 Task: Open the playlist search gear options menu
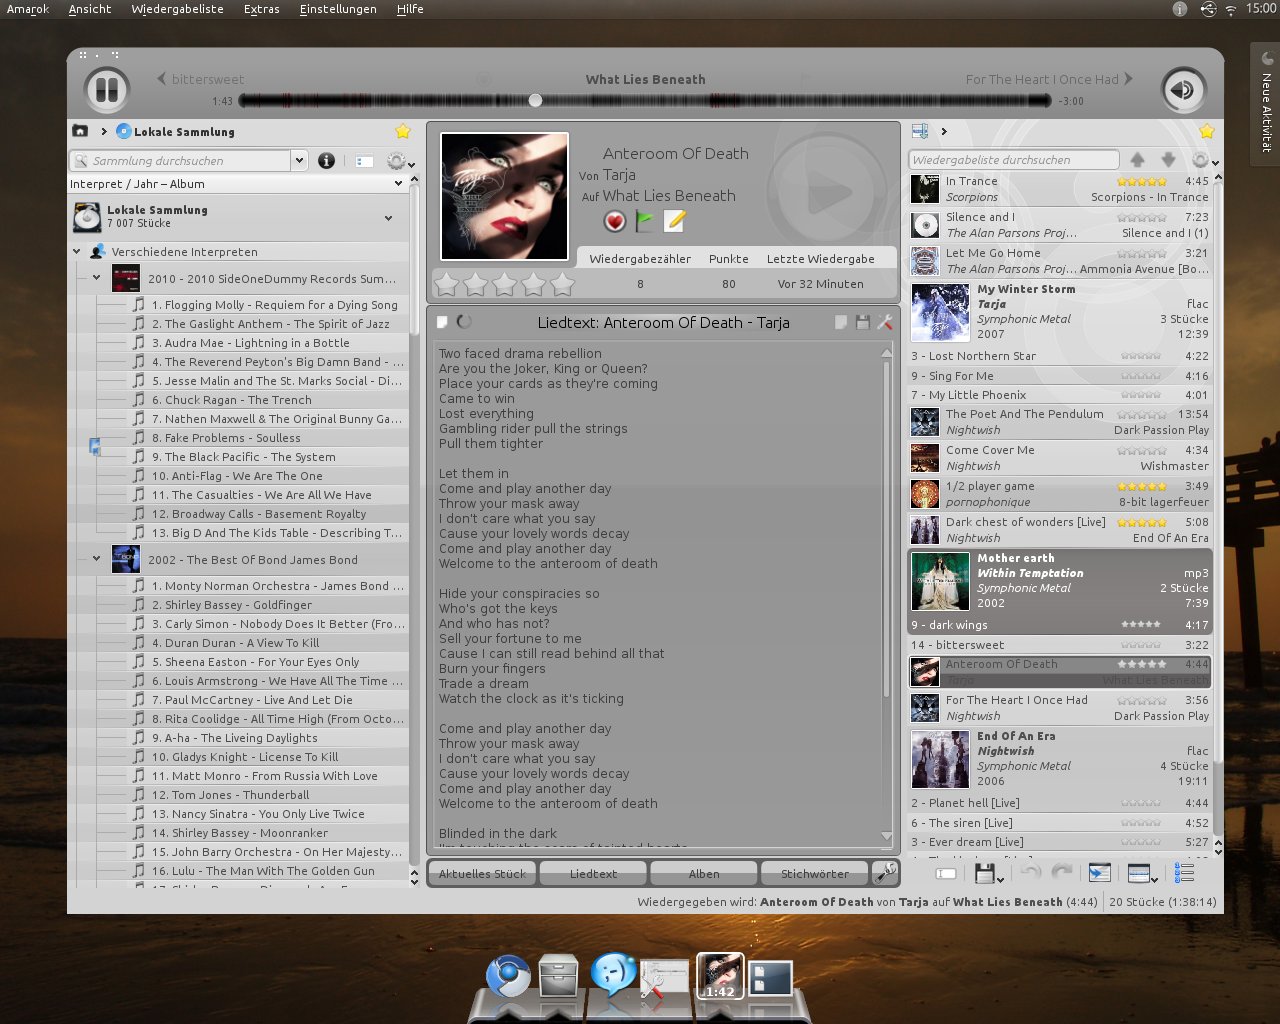1203,160
